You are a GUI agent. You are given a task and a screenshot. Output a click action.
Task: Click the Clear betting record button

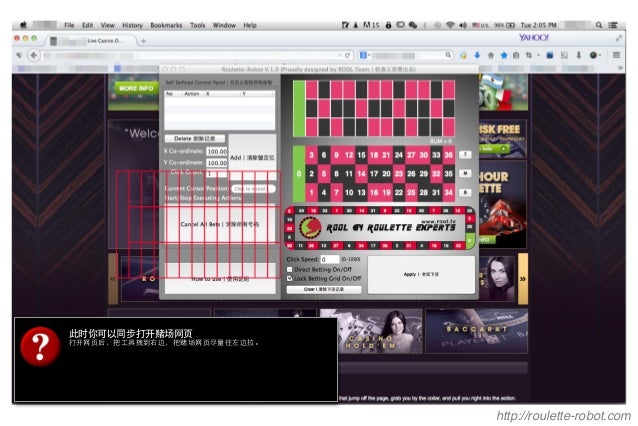pyautogui.click(x=324, y=289)
